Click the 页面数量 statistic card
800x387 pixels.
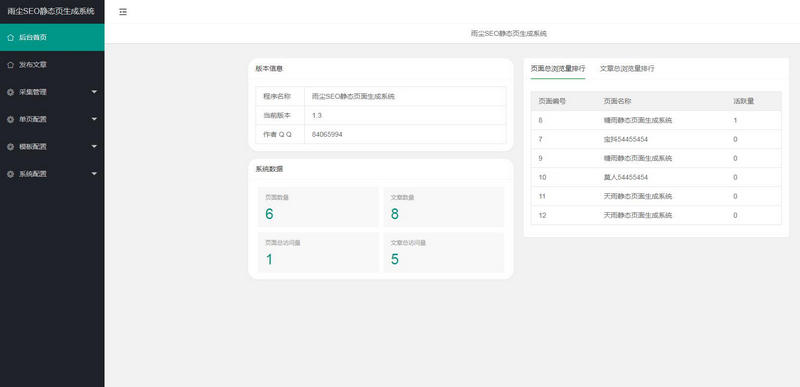(318, 207)
